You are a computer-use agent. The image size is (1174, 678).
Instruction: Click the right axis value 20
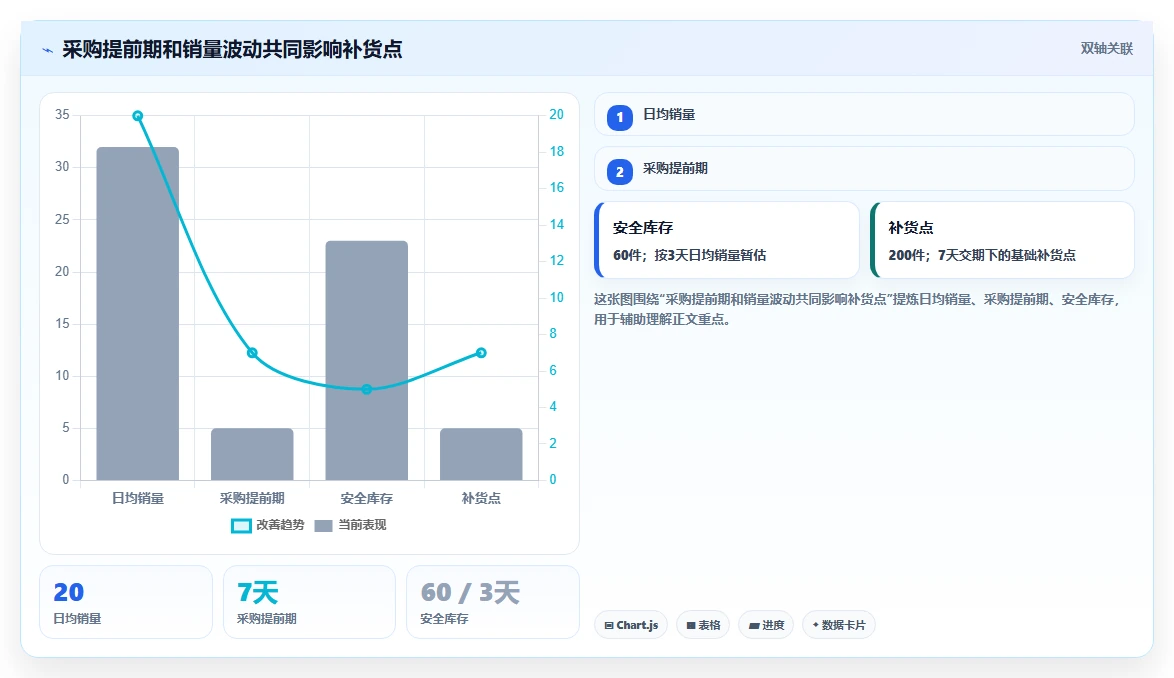pos(556,114)
